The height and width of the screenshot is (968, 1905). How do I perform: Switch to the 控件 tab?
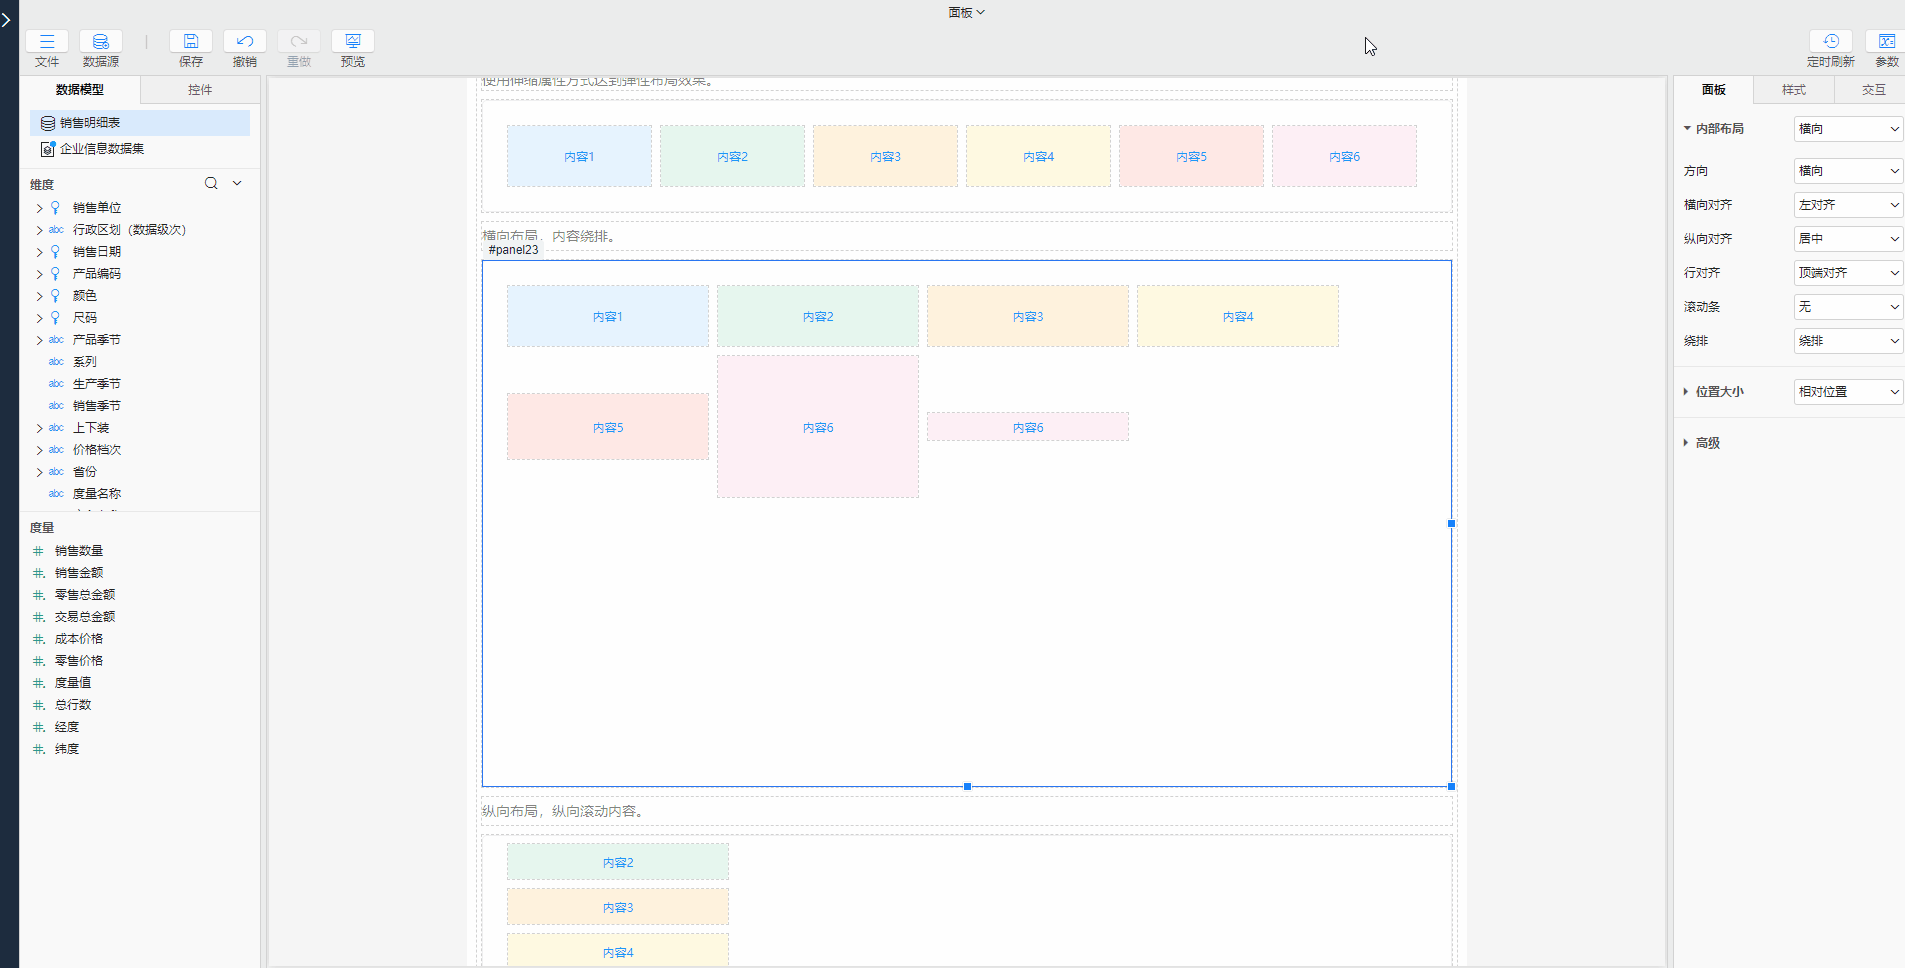pos(200,90)
